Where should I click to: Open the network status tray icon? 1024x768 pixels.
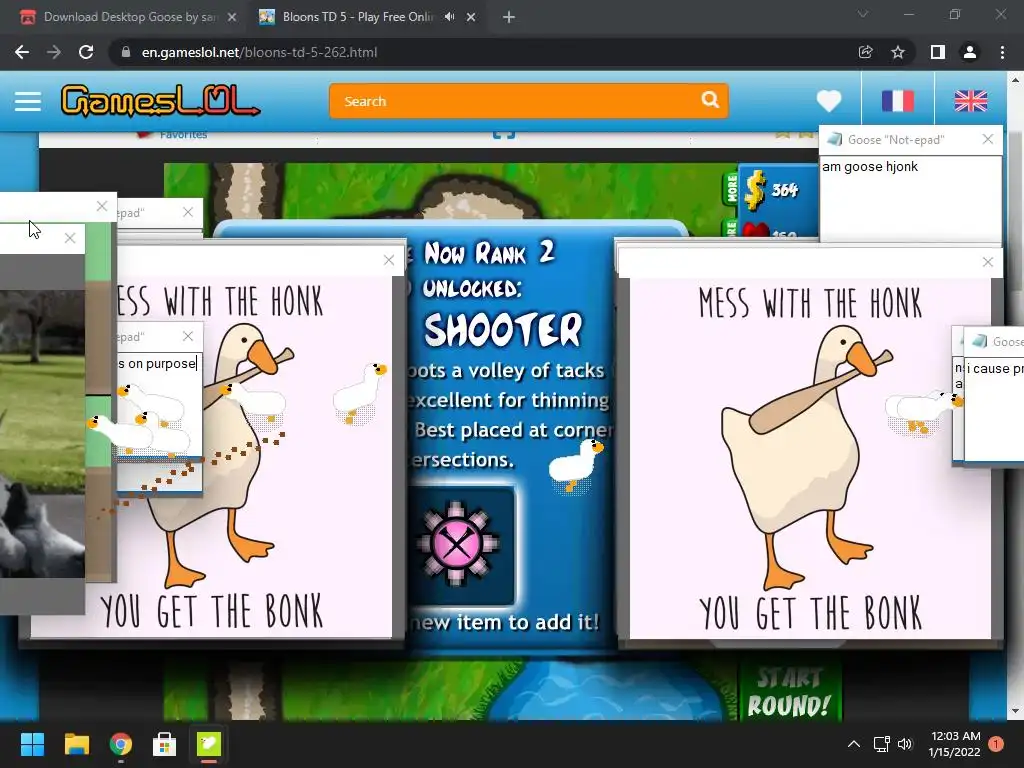coord(882,744)
